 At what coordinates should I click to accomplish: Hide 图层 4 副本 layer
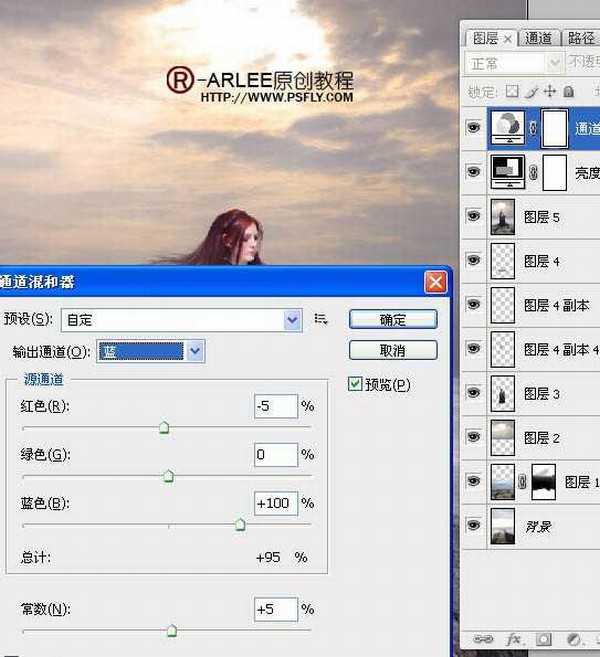[x=473, y=304]
